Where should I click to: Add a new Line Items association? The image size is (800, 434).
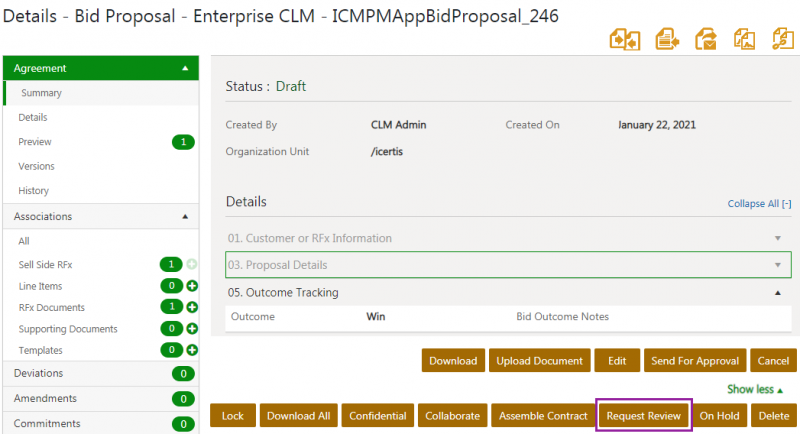192,286
